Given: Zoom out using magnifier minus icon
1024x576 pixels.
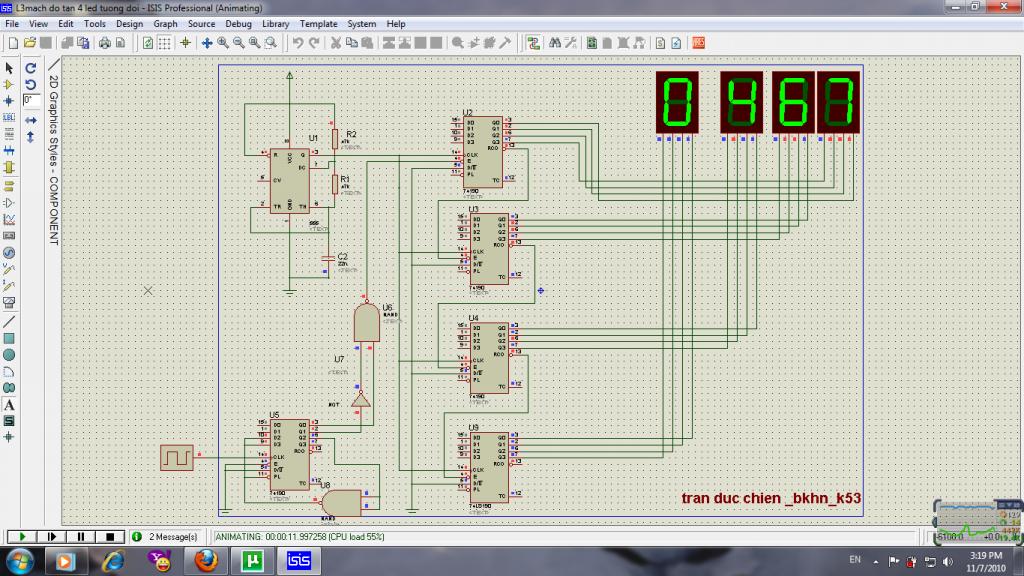Looking at the screenshot, I should tap(239, 43).
